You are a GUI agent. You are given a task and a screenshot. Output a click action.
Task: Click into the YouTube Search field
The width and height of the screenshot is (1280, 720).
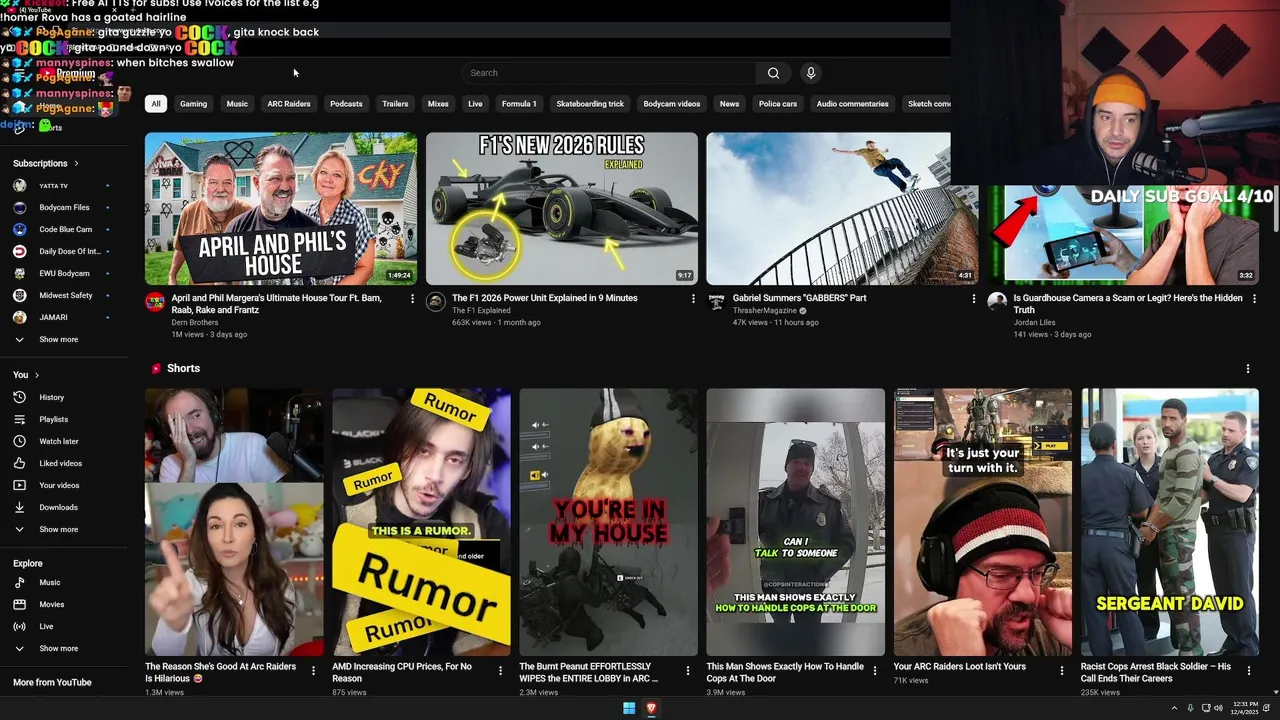click(x=610, y=73)
